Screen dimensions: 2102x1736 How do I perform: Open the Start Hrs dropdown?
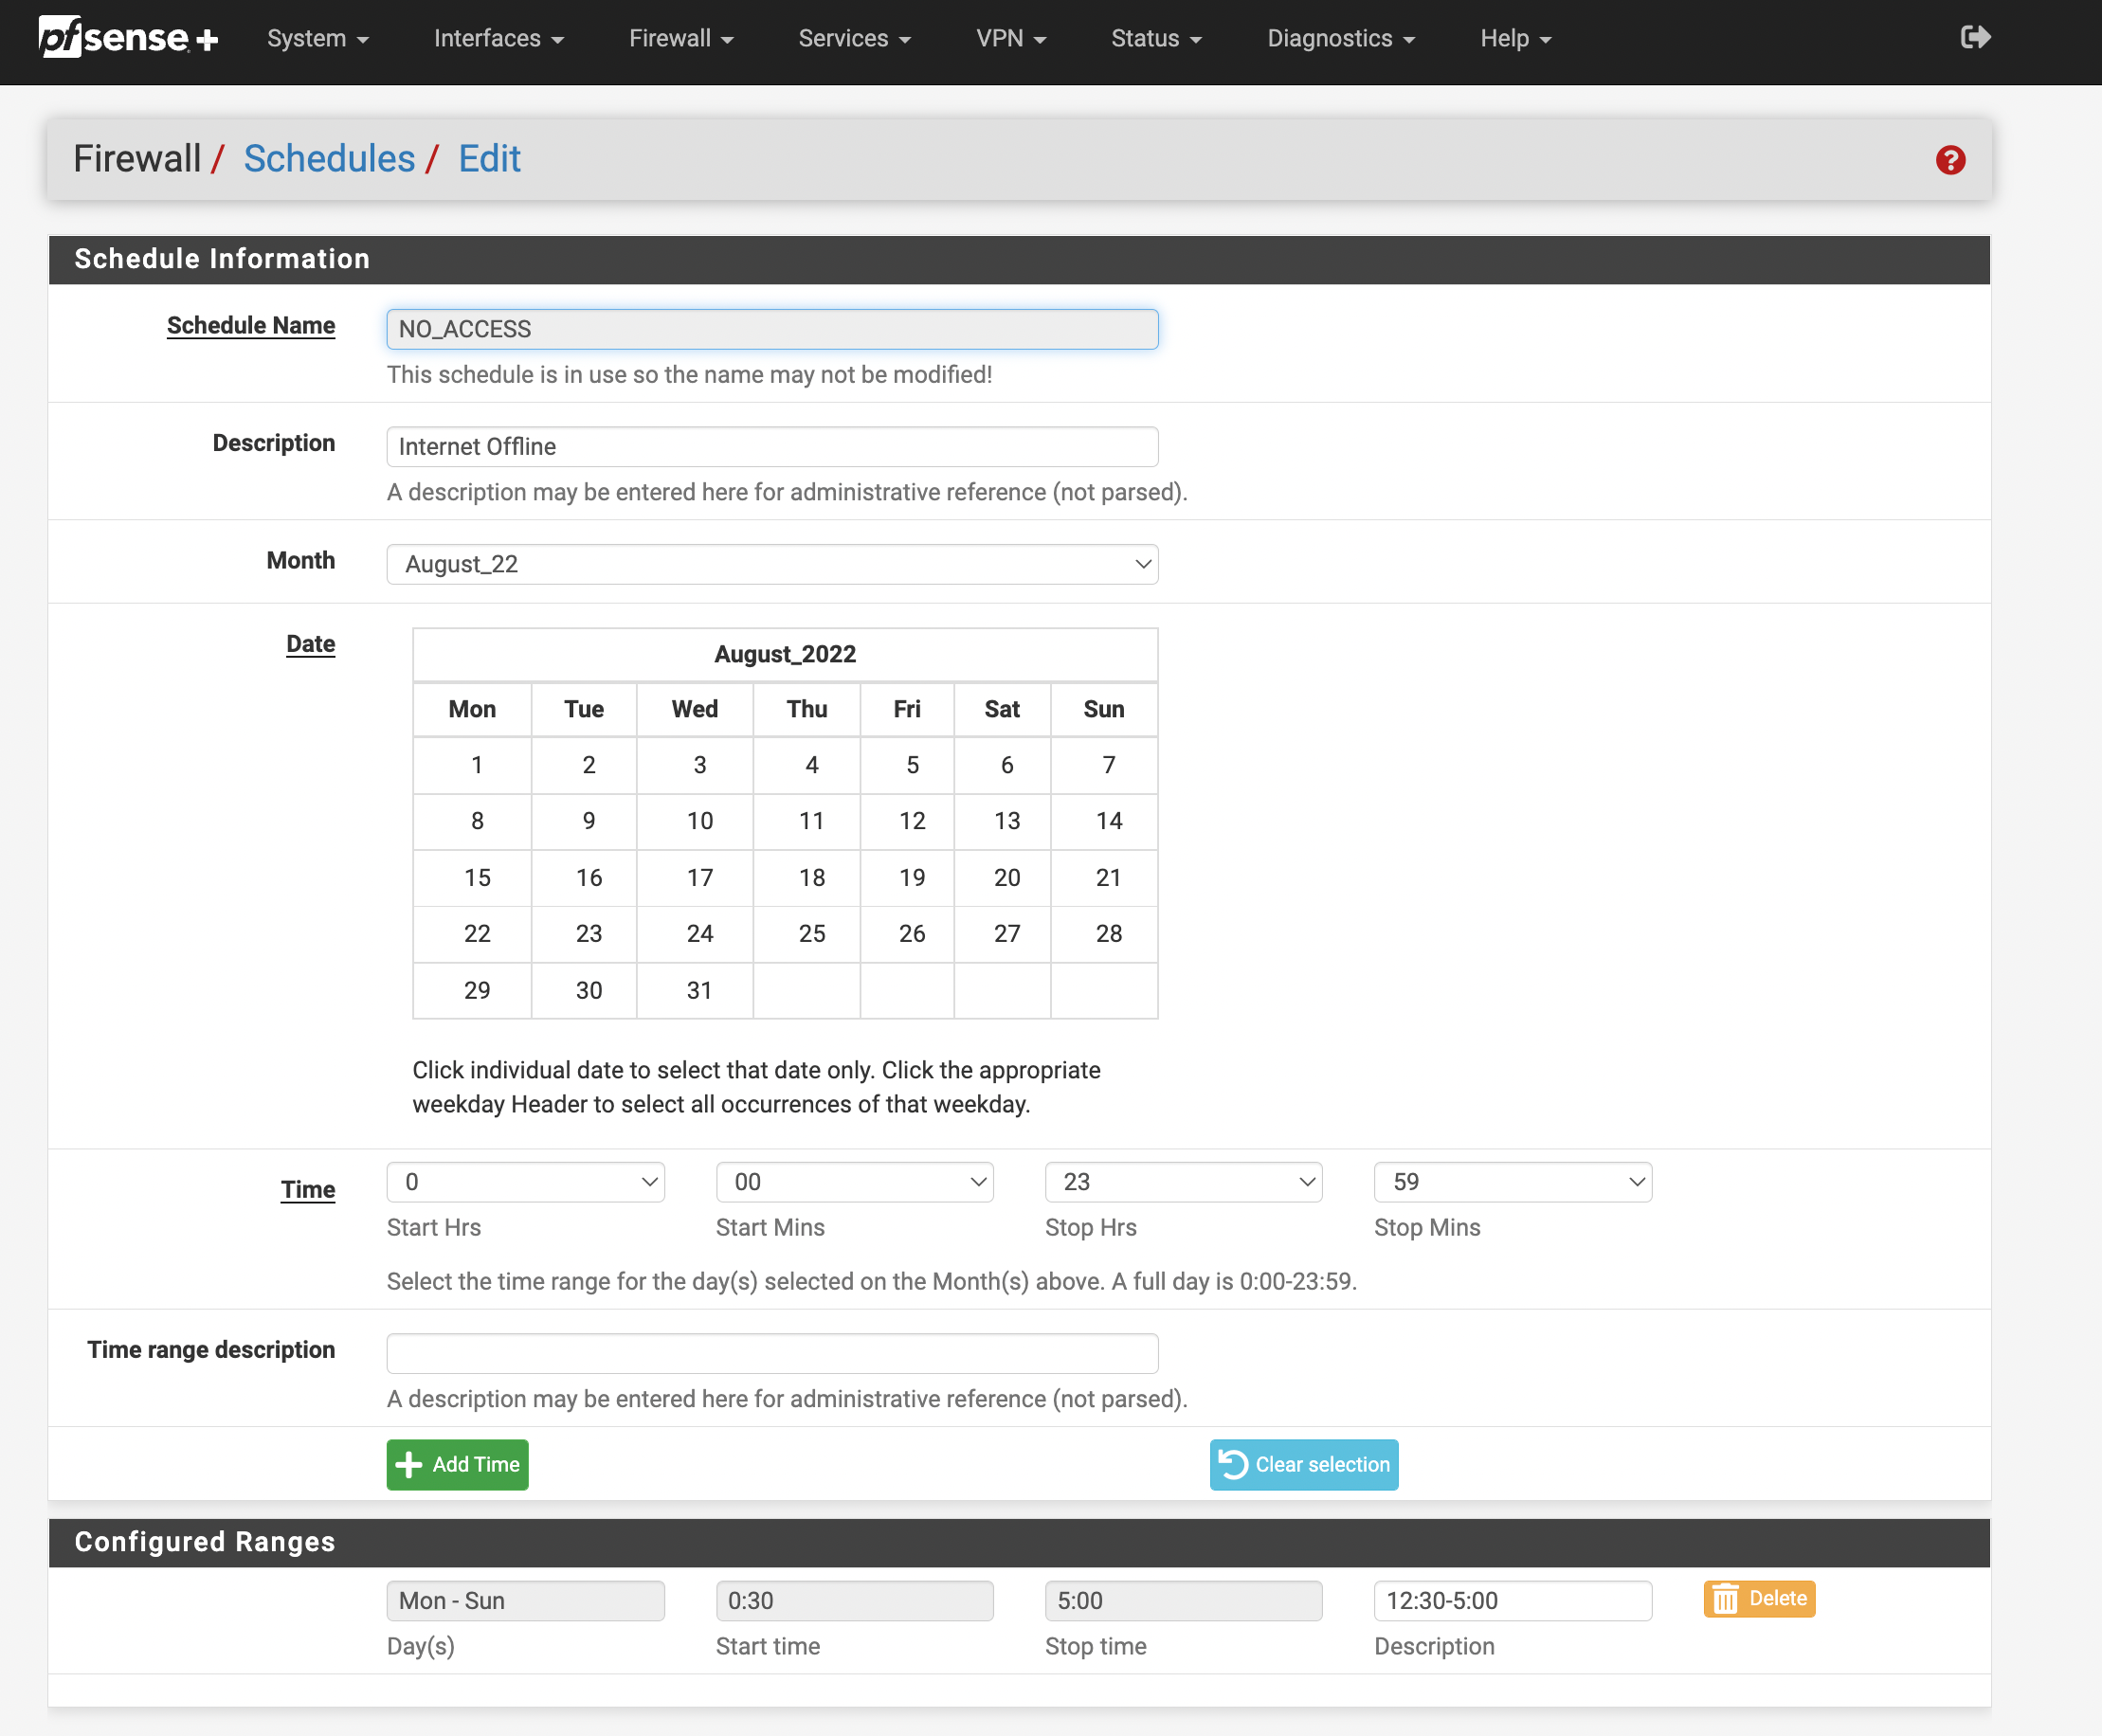[x=525, y=1181]
